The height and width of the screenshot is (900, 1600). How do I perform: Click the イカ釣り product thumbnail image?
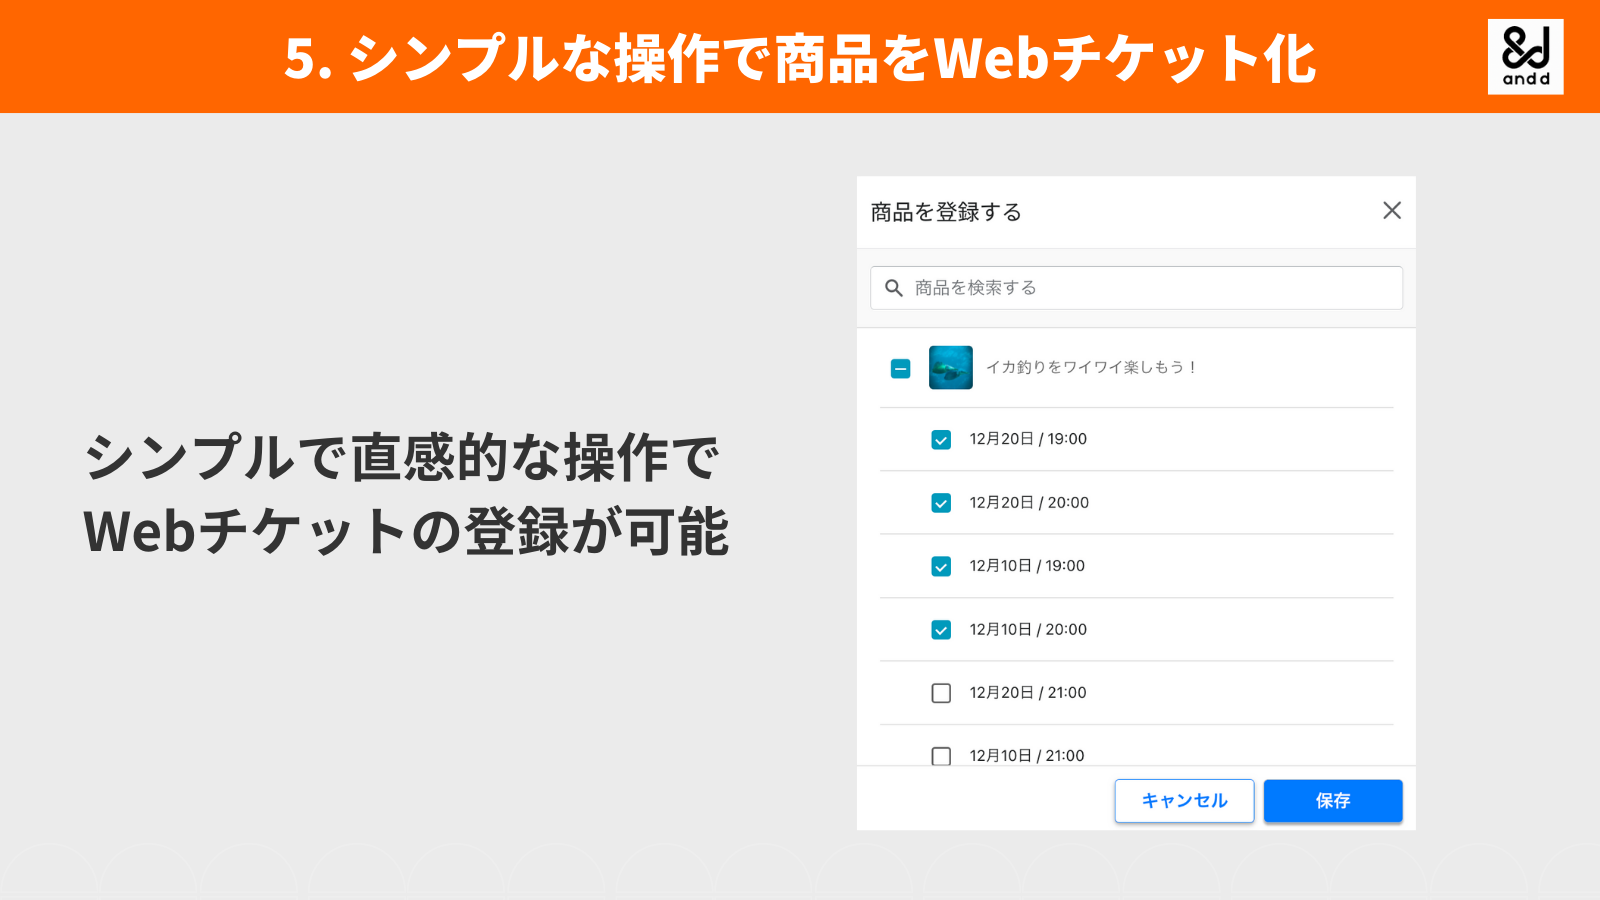[950, 368]
